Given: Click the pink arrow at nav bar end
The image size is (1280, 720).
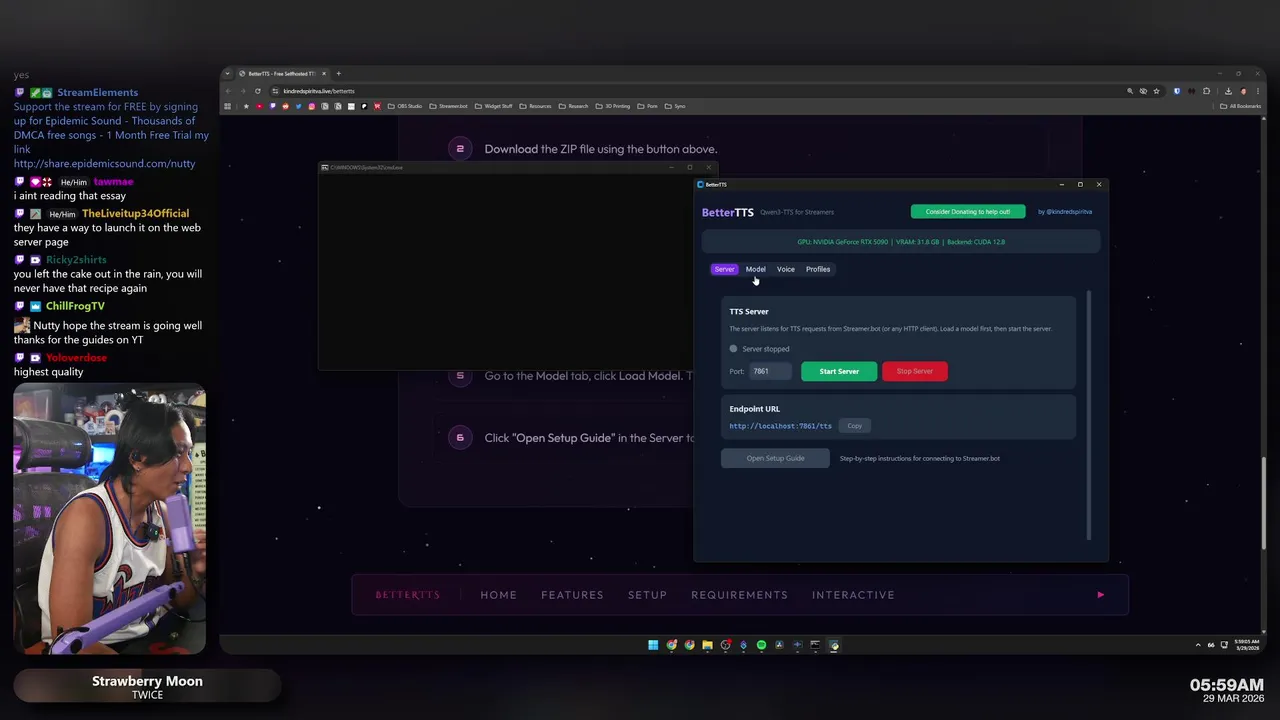Looking at the screenshot, I should pos(1100,595).
